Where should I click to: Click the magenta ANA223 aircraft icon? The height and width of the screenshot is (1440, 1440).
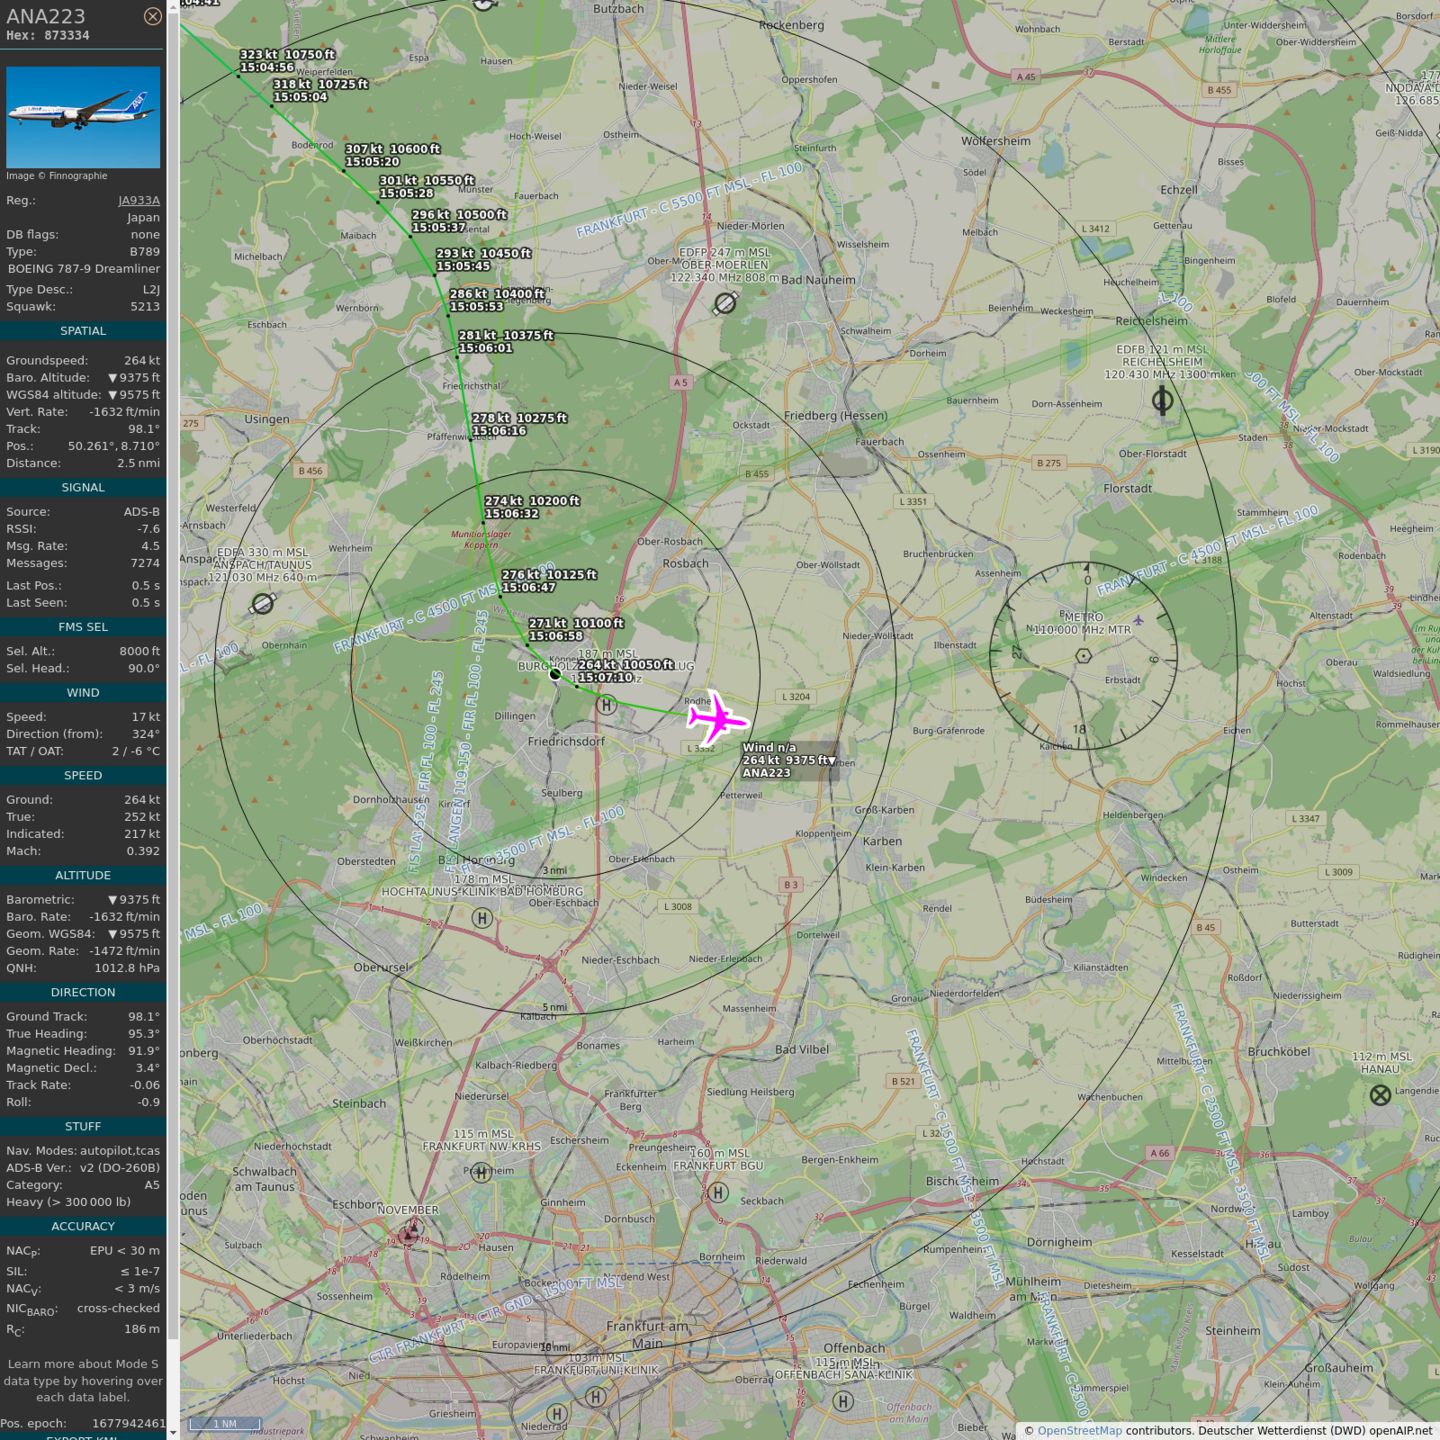click(716, 718)
